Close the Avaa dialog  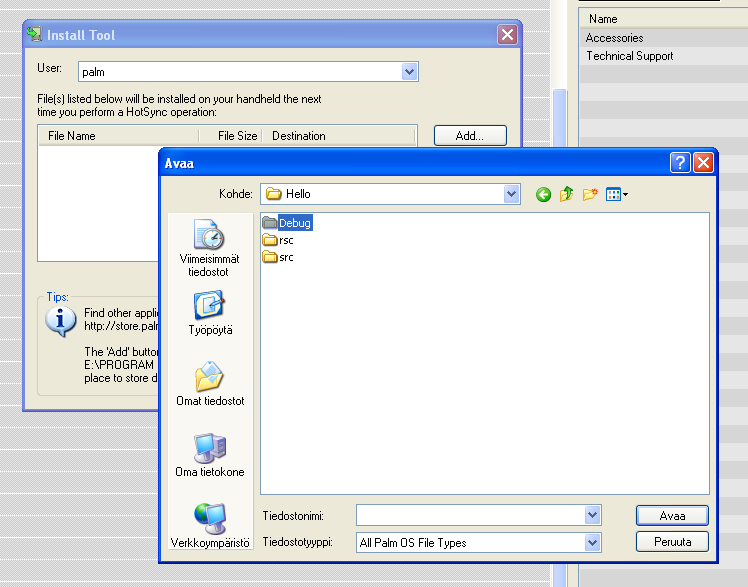point(703,163)
